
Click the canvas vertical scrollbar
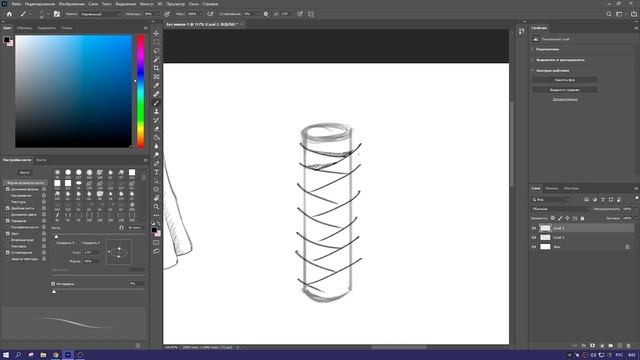pos(512,143)
